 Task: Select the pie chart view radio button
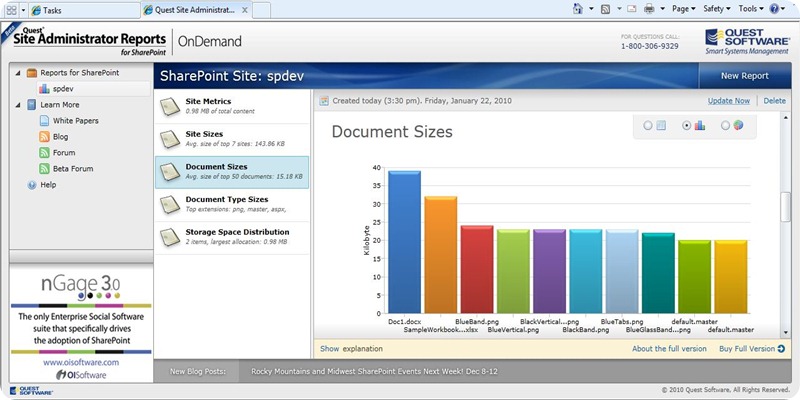(725, 126)
